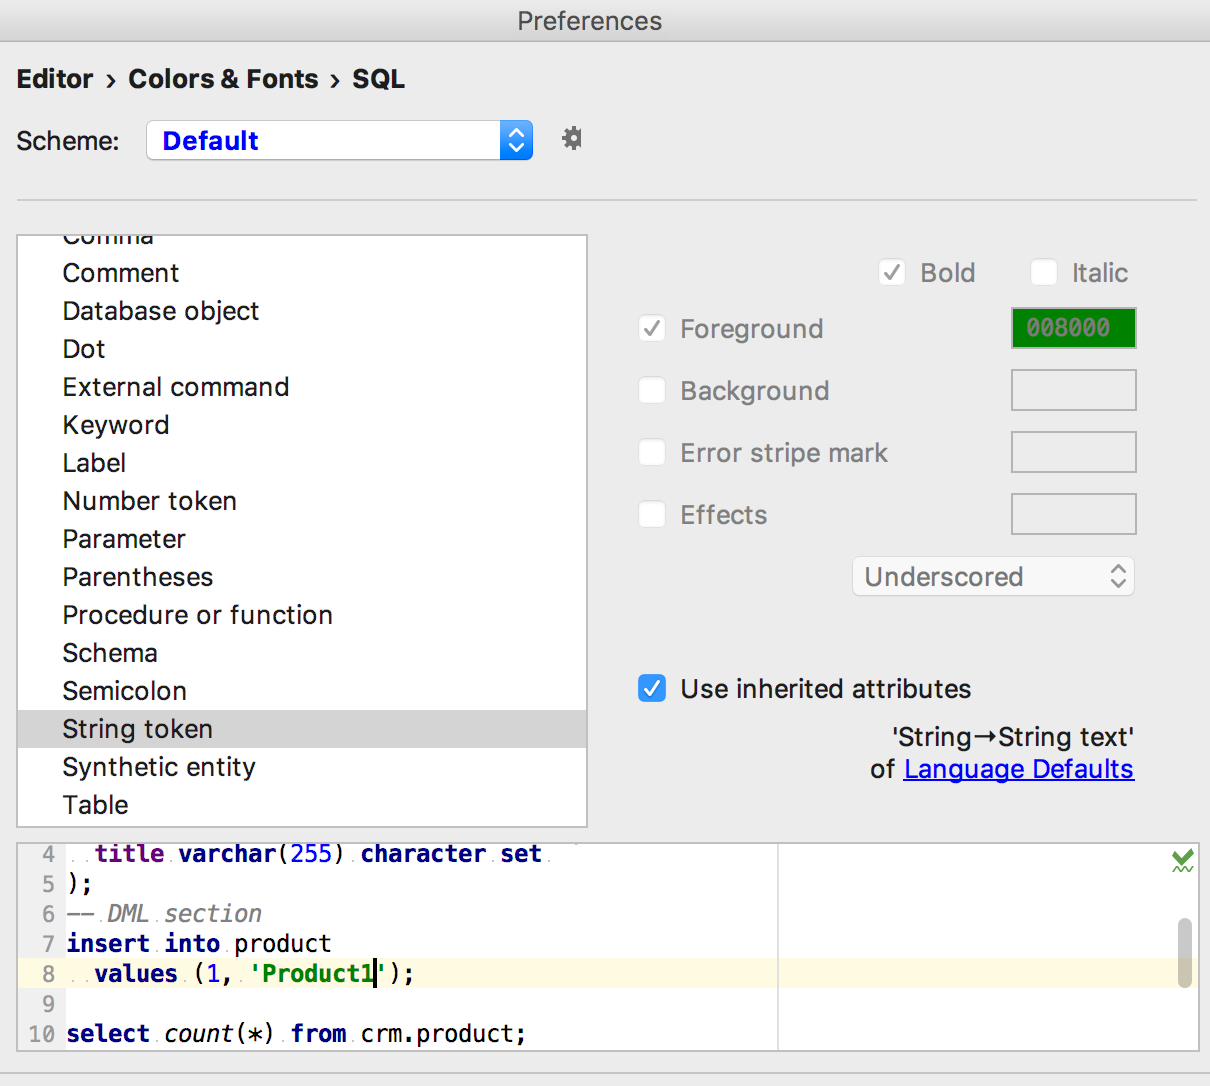1210x1086 pixels.
Task: Select Keyword in the attributes list
Action: point(116,425)
